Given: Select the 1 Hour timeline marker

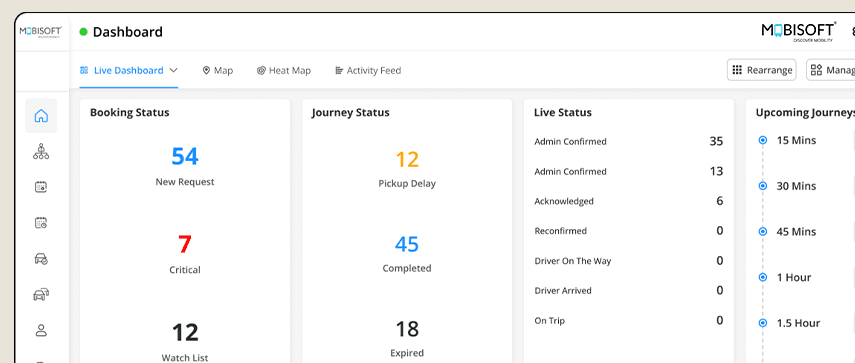Looking at the screenshot, I should pos(763,277).
